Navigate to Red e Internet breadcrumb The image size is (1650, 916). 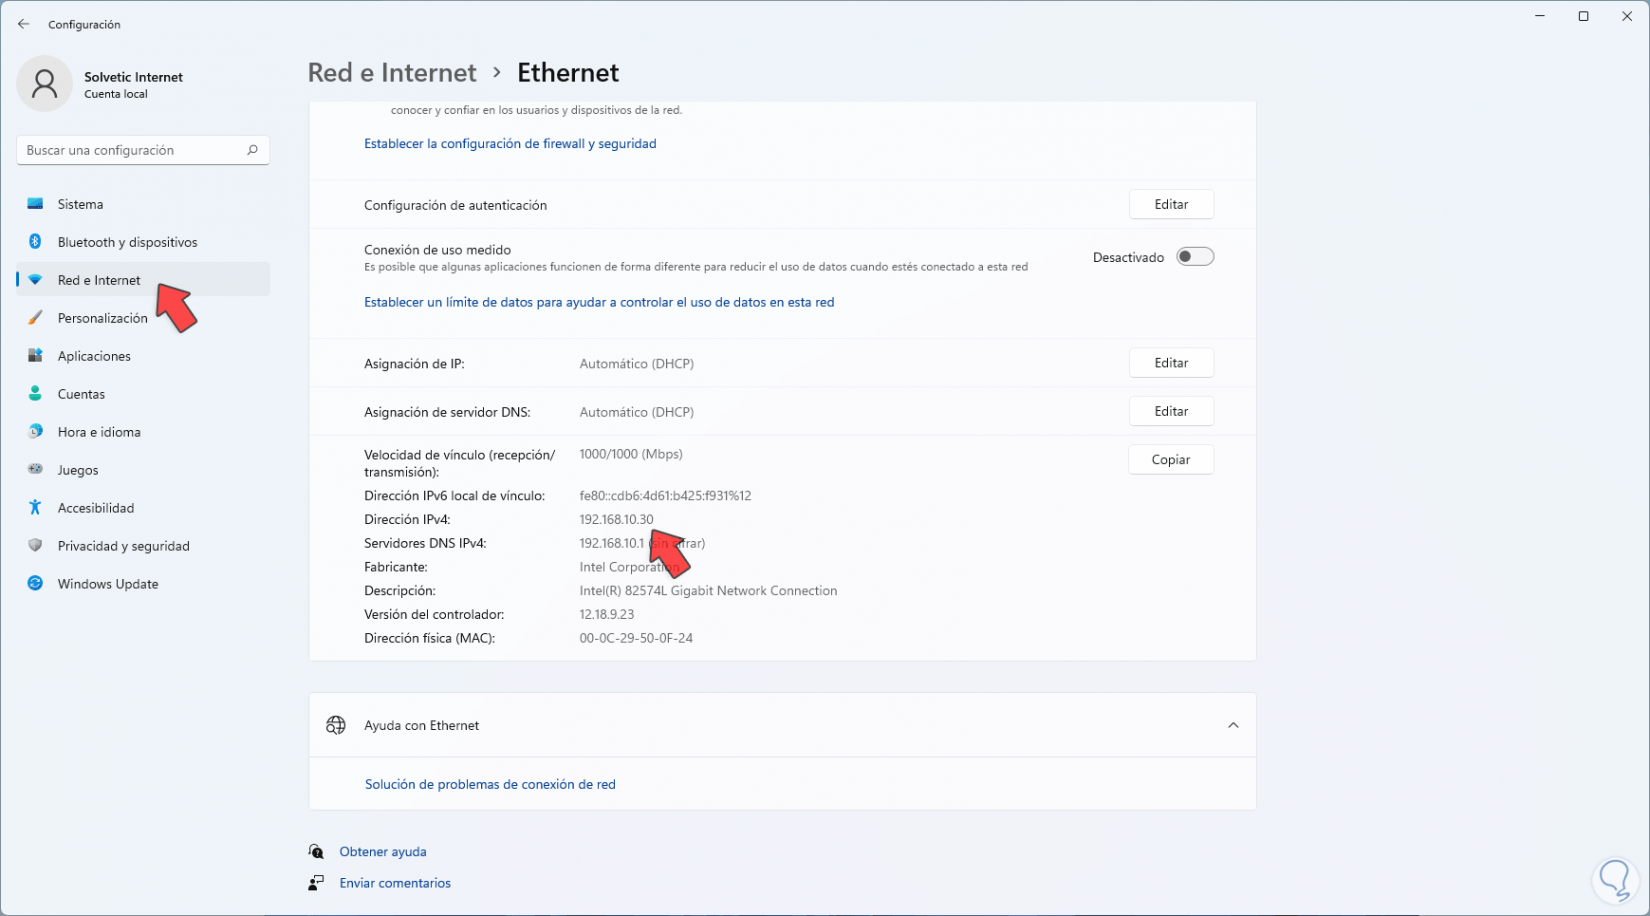click(392, 73)
